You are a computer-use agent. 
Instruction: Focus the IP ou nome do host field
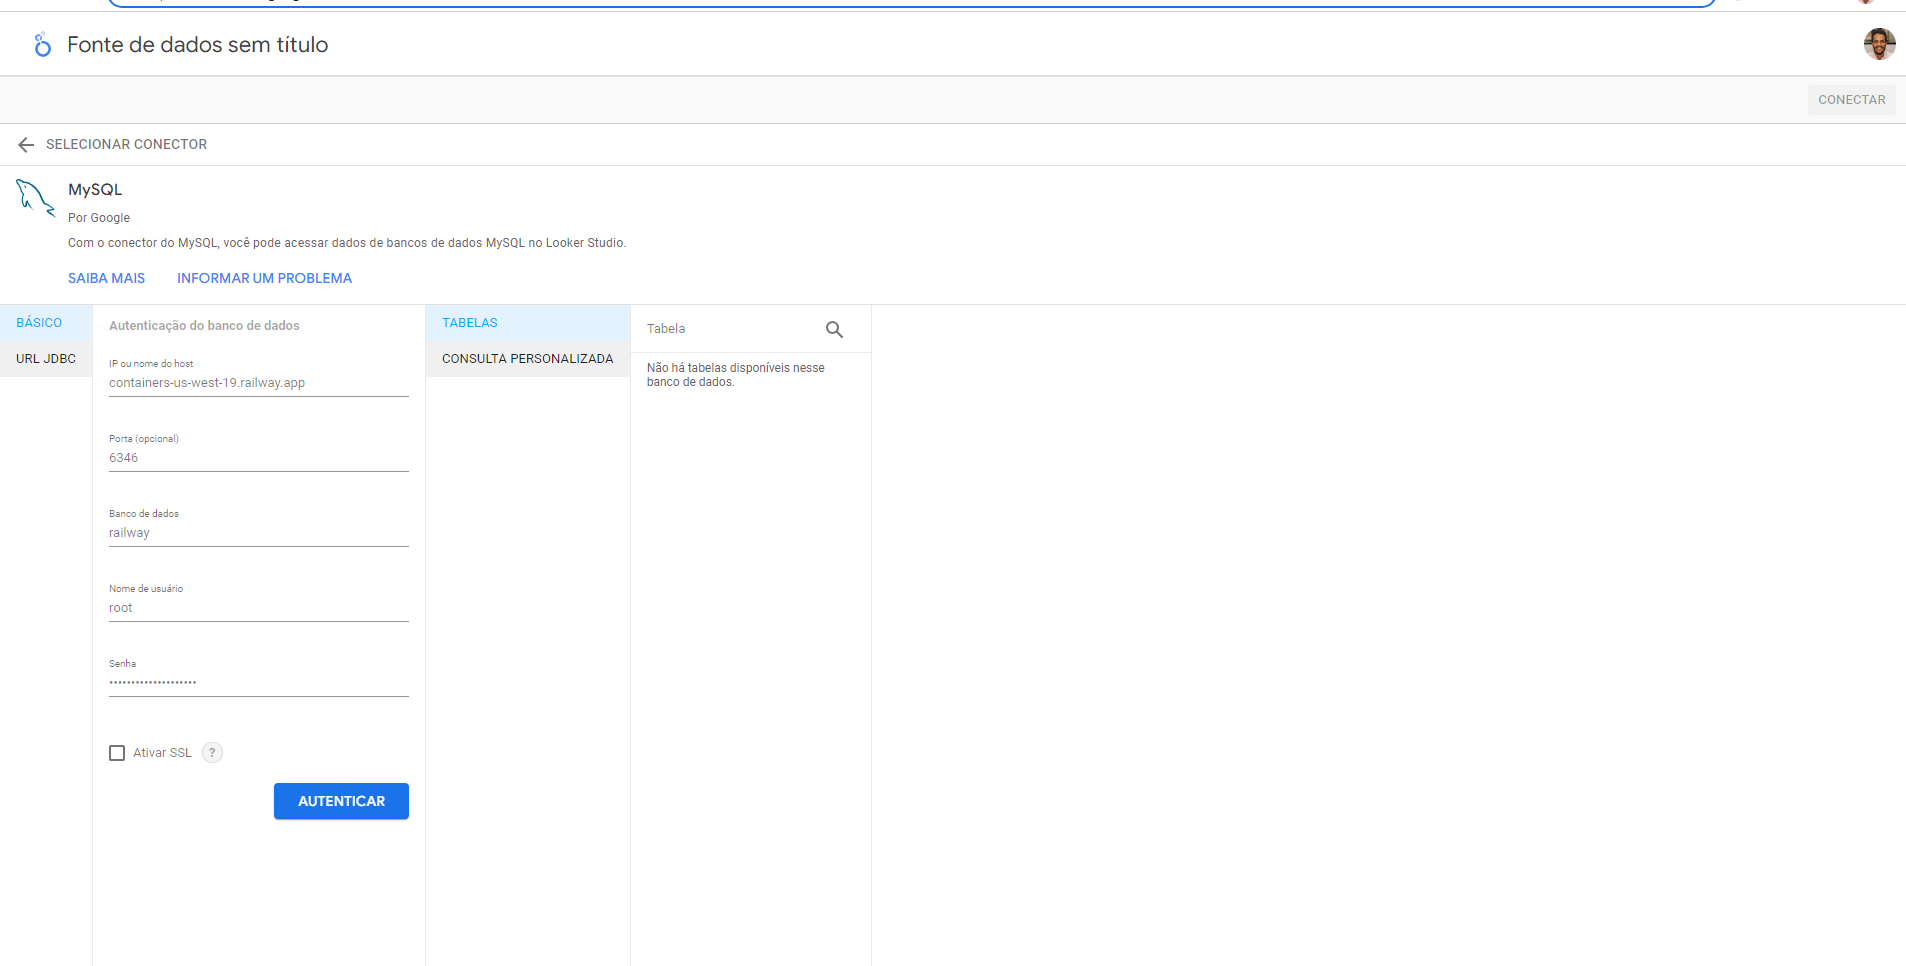point(259,383)
